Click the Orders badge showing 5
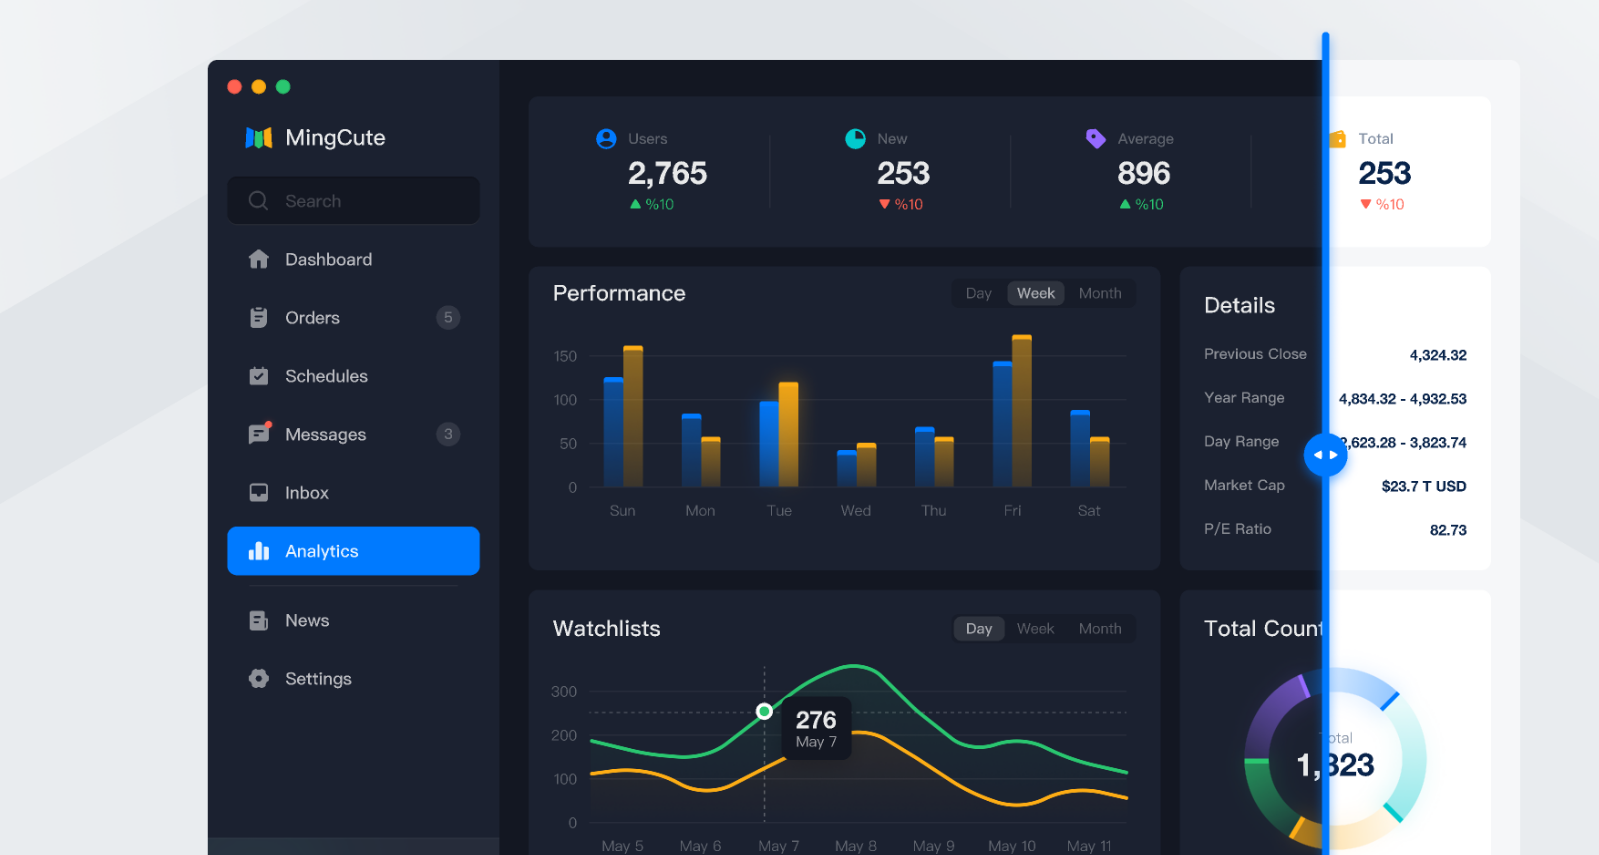Image resolution: width=1599 pixels, height=855 pixels. pos(448,318)
